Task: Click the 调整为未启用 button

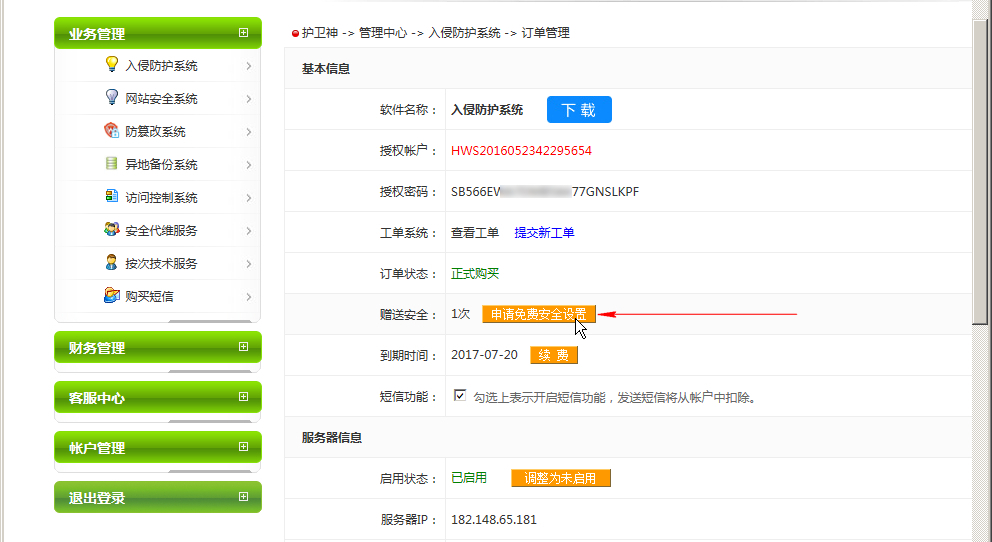Action: pyautogui.click(x=560, y=478)
